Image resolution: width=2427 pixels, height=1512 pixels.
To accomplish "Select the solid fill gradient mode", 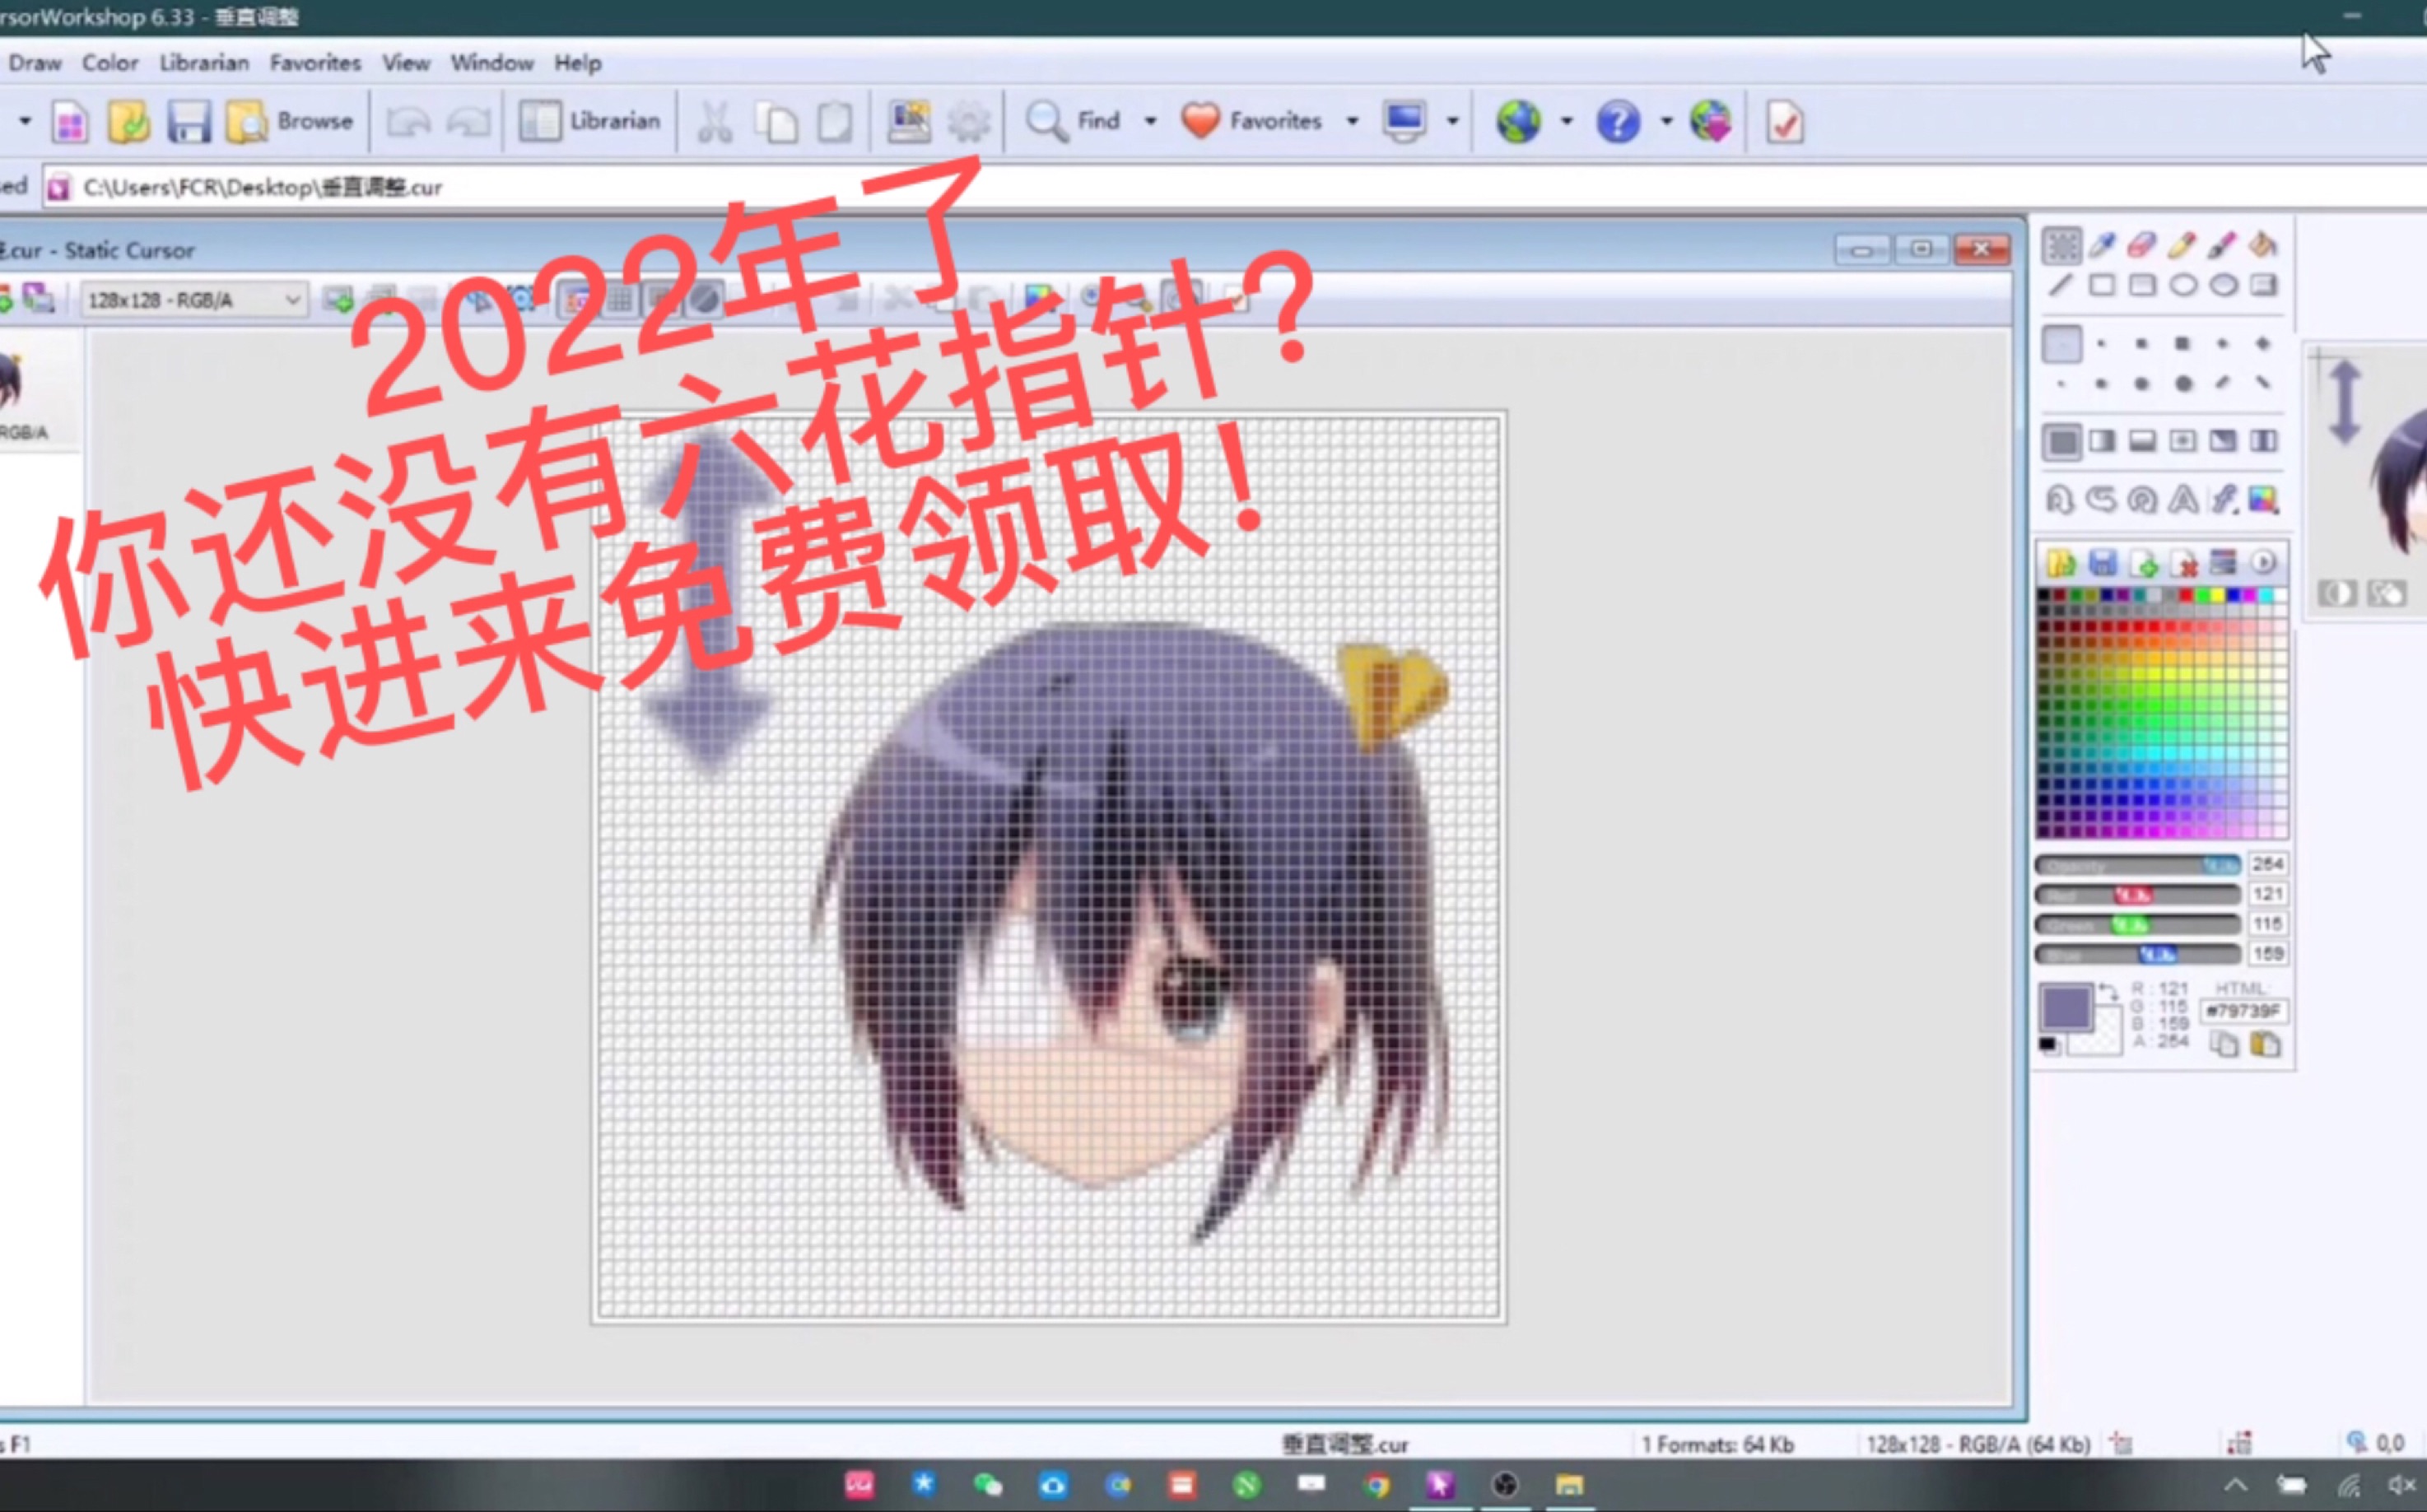I will coord(2062,441).
